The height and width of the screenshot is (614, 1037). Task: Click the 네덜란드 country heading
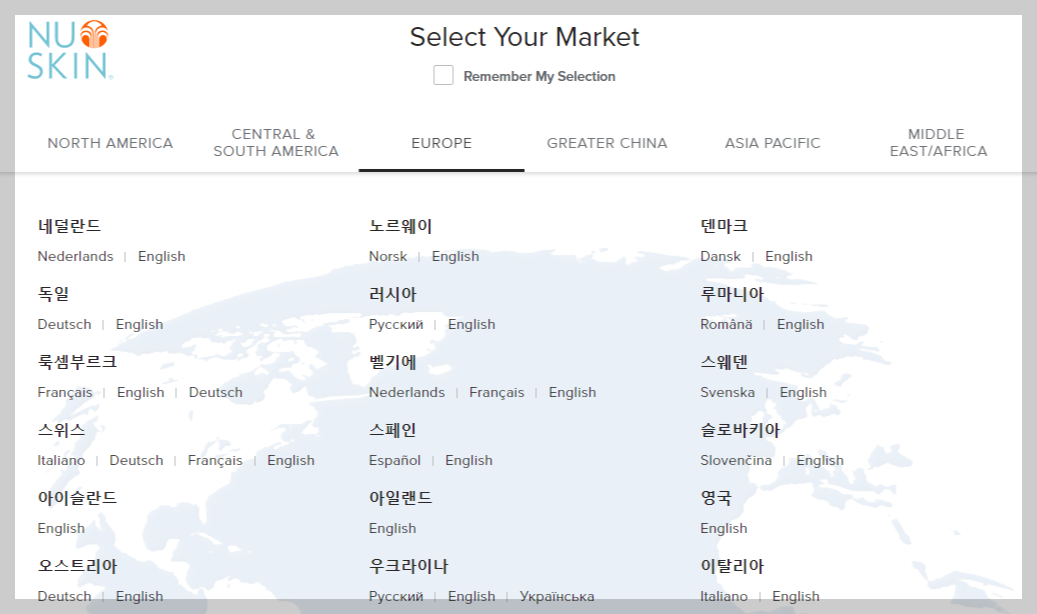69,226
